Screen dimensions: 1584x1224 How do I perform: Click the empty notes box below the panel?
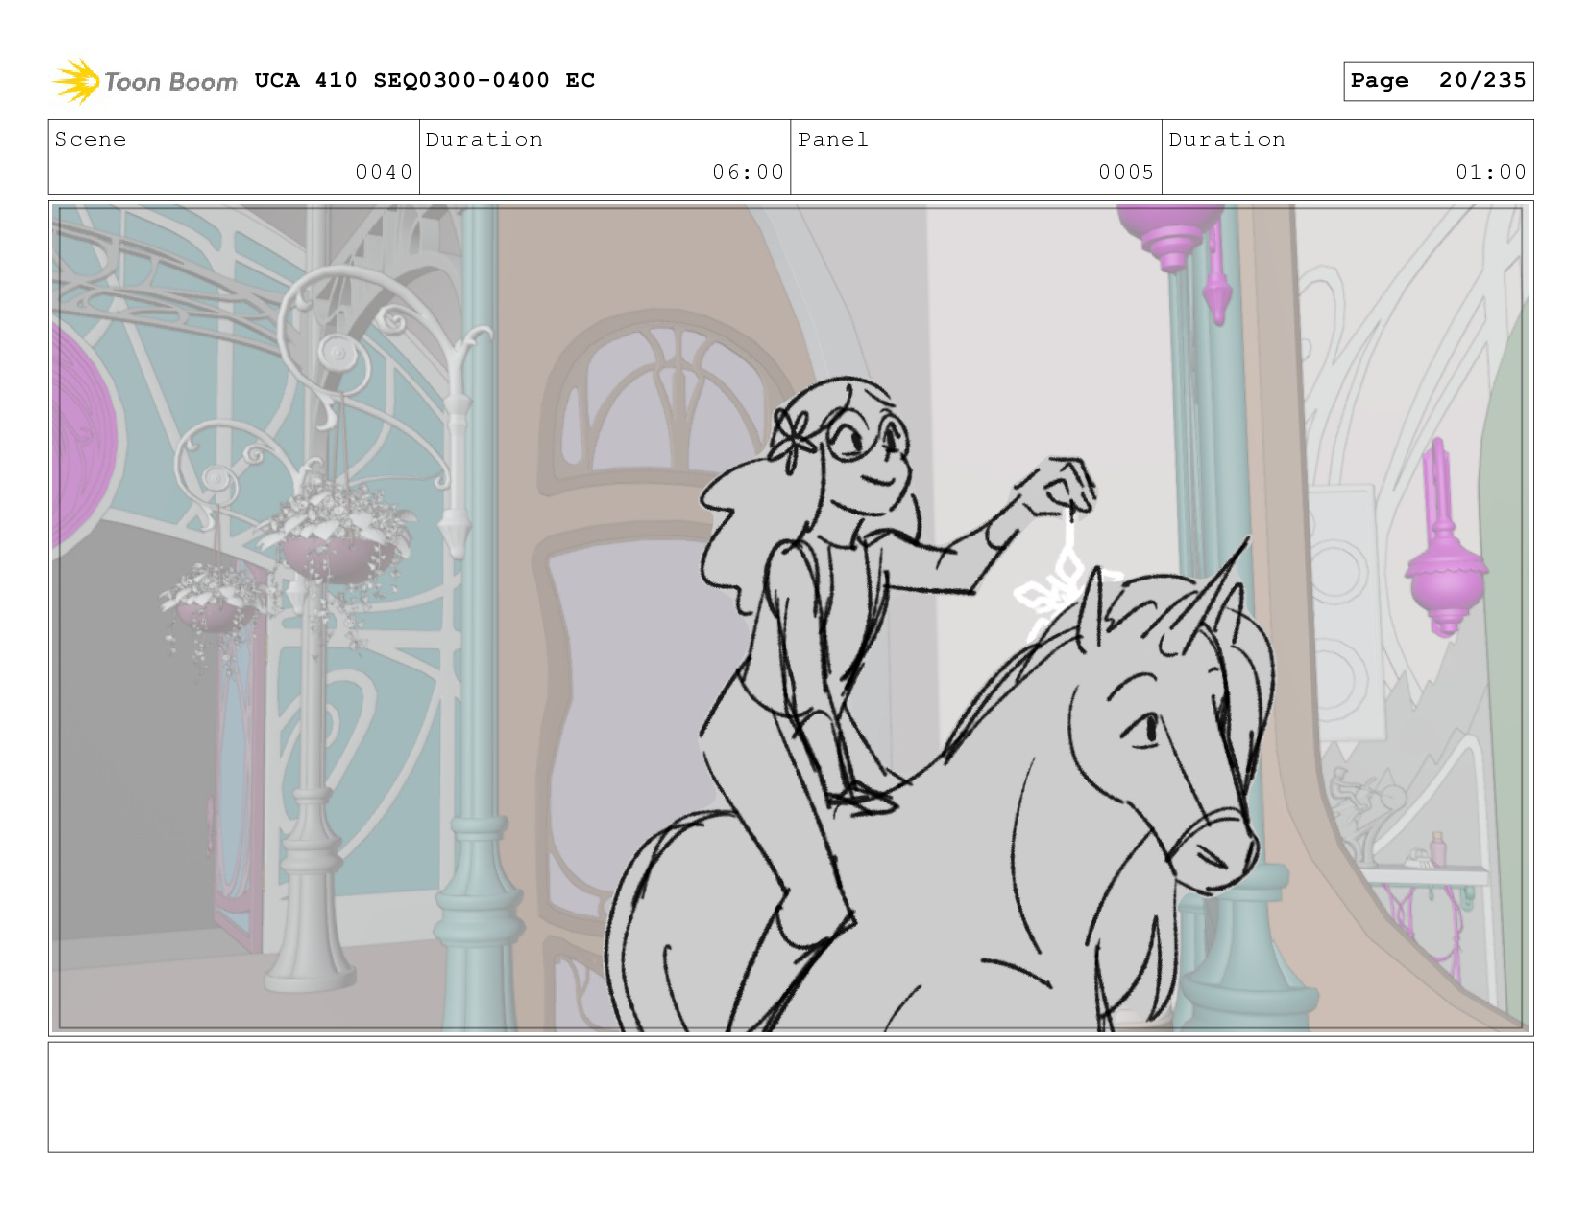click(790, 1097)
